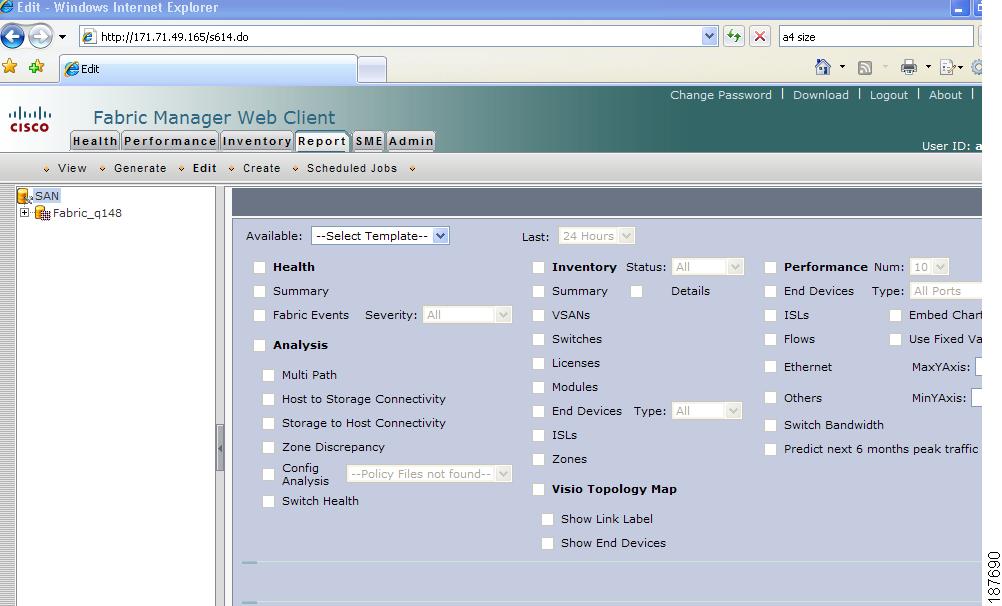
Task: Select the Scheduled Jobs submenu item
Action: 351,168
